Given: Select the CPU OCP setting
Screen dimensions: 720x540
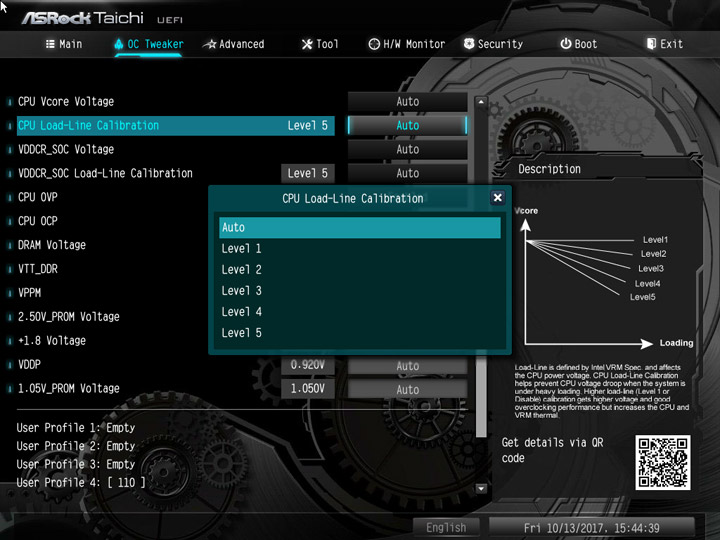Looking at the screenshot, I should (38, 221).
